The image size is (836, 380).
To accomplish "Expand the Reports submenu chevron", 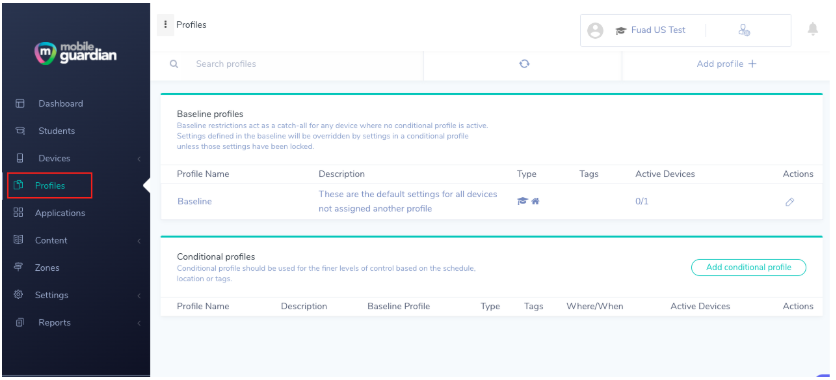I will click(x=139, y=323).
